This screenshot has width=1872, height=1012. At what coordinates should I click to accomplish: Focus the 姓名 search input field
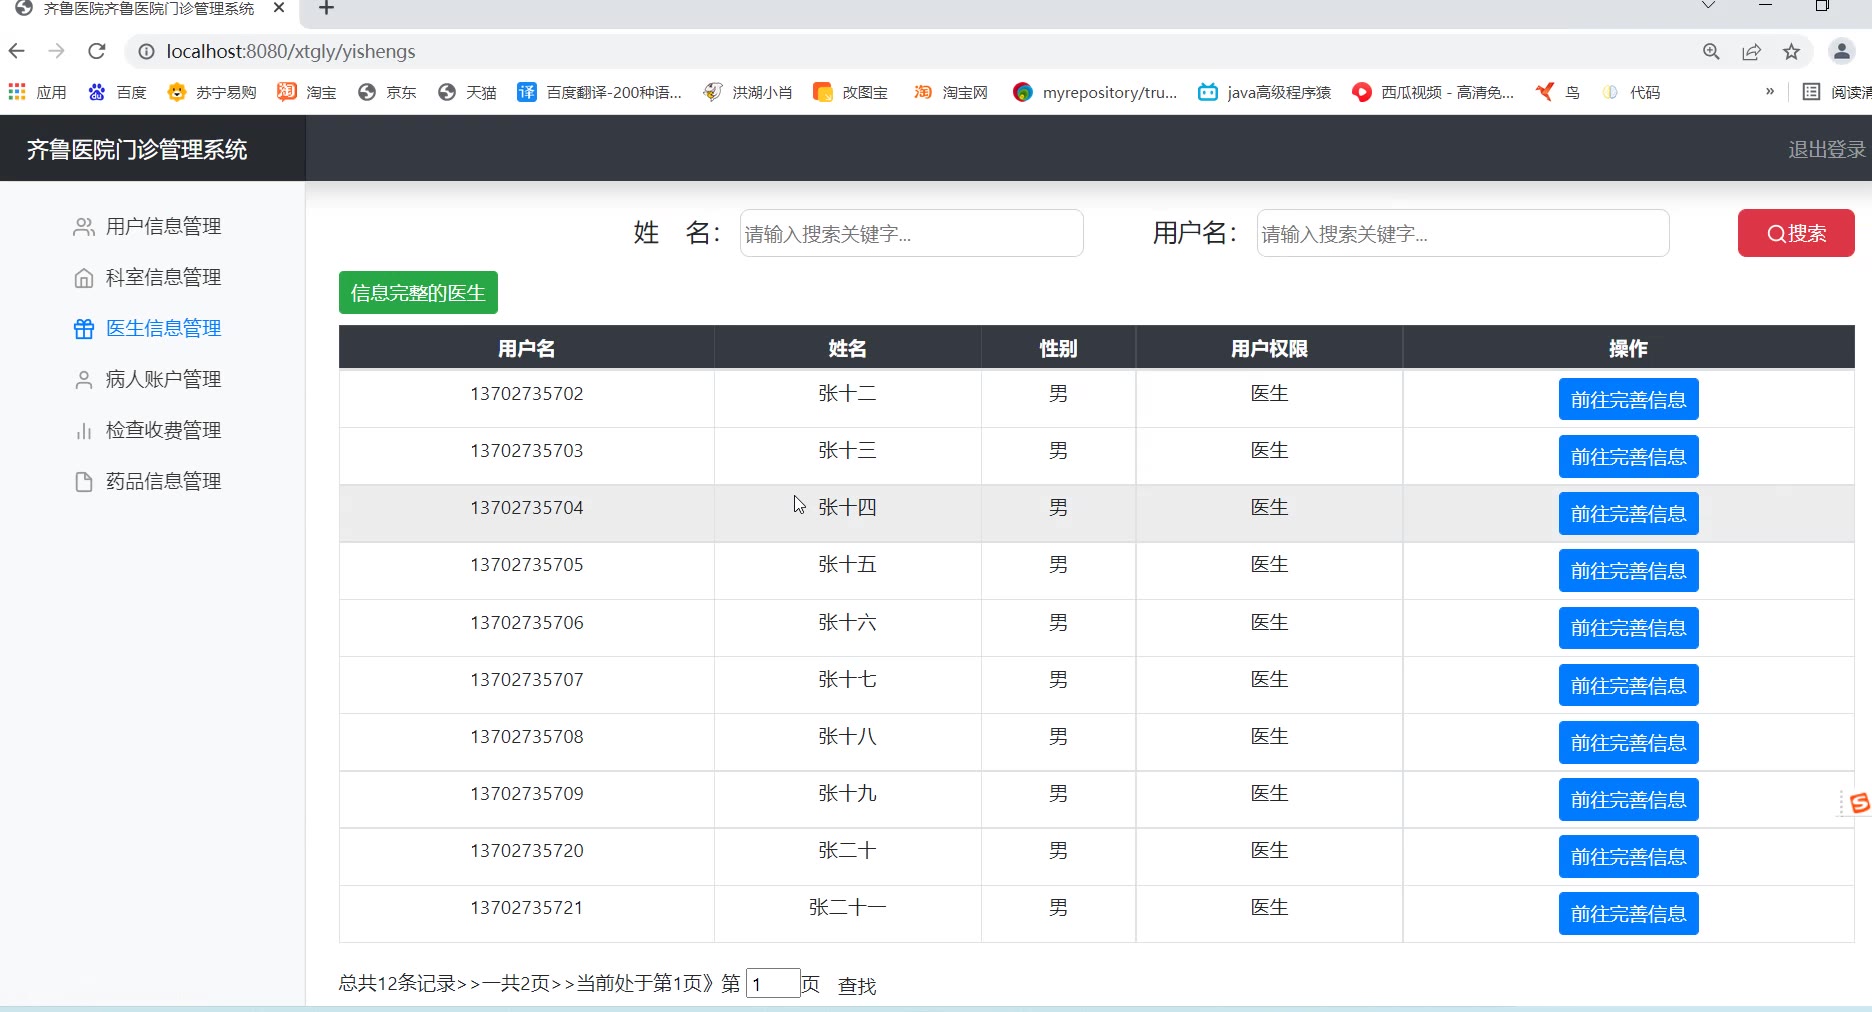pos(911,233)
